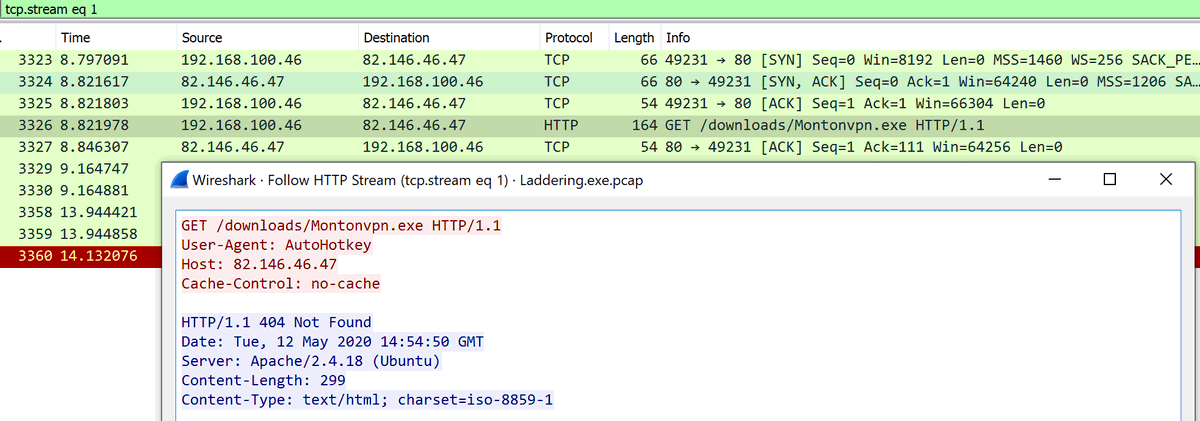Click Protocol cell 'HTTP' in packet 3326
The image size is (1200, 421).
(x=561, y=124)
